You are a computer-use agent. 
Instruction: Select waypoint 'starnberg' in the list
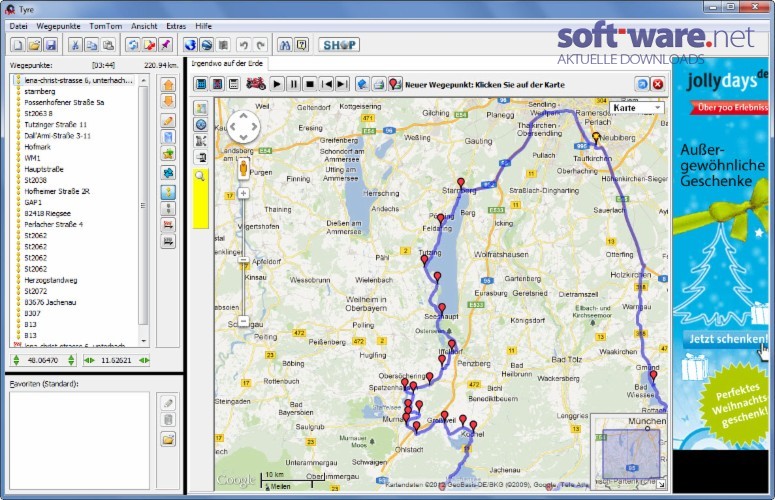(x=40, y=91)
